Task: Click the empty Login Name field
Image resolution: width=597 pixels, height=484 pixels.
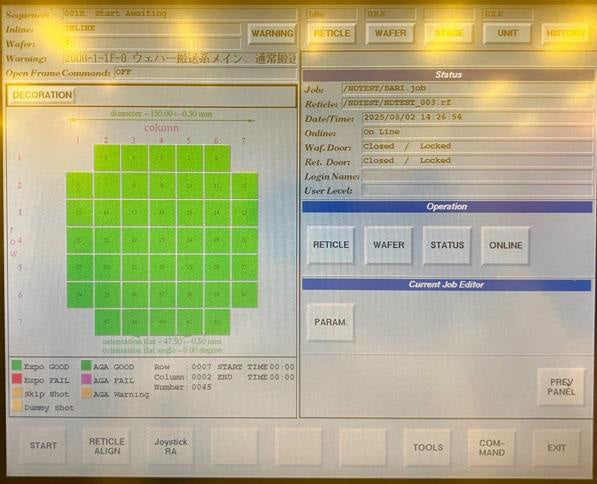Action: pyautogui.click(x=477, y=176)
